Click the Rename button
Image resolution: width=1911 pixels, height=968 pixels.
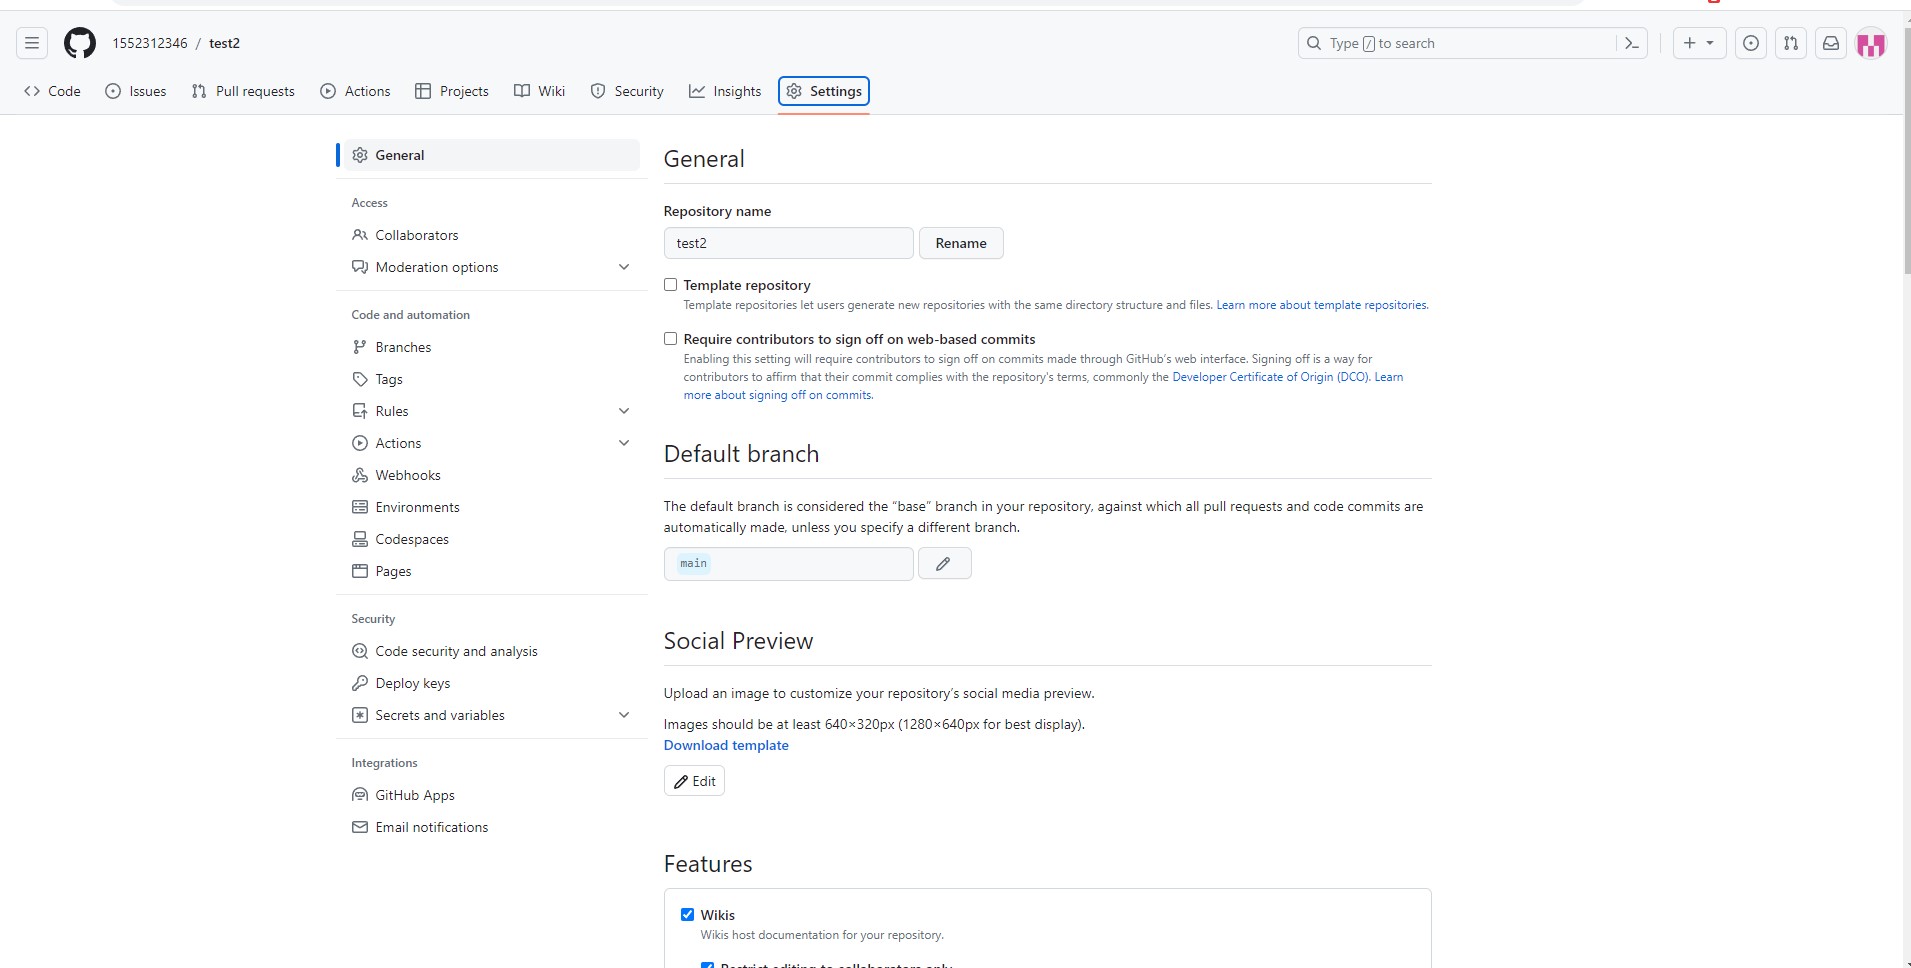click(960, 243)
